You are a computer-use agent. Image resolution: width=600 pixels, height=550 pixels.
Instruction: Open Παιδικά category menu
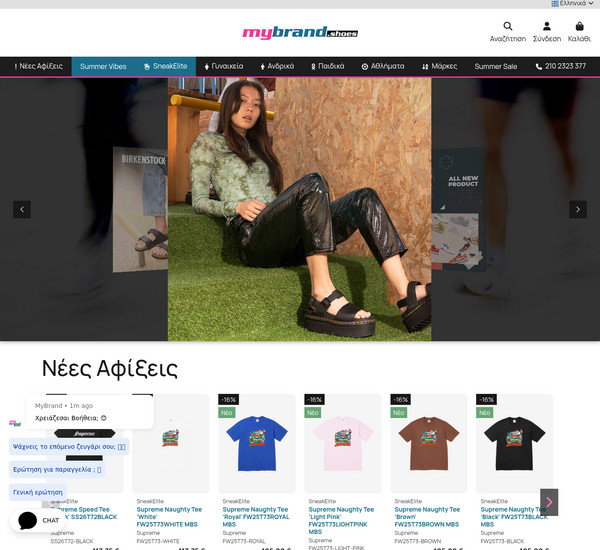point(328,66)
